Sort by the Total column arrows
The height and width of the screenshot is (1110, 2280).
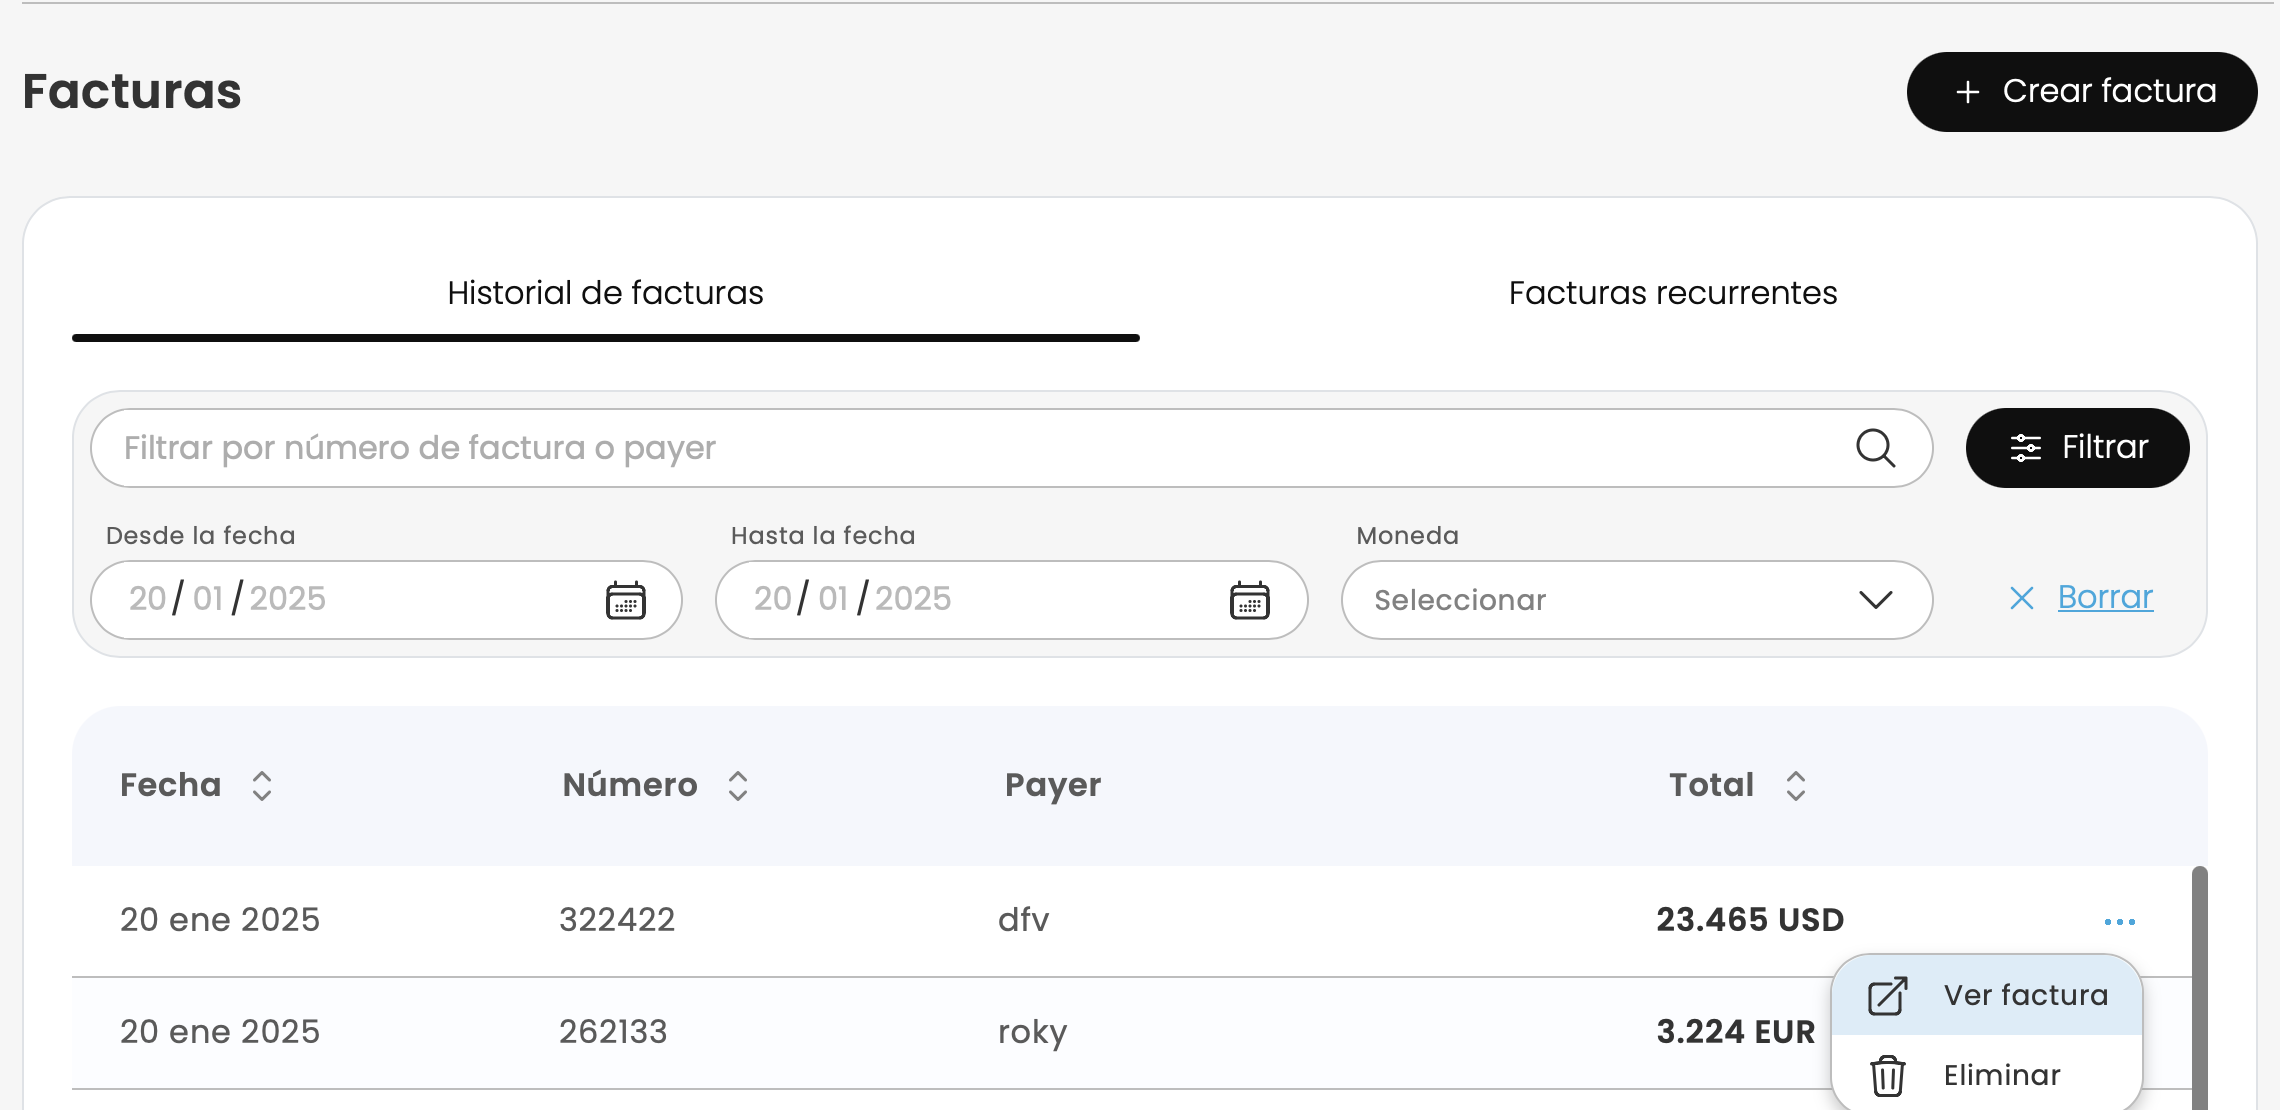coord(1796,786)
